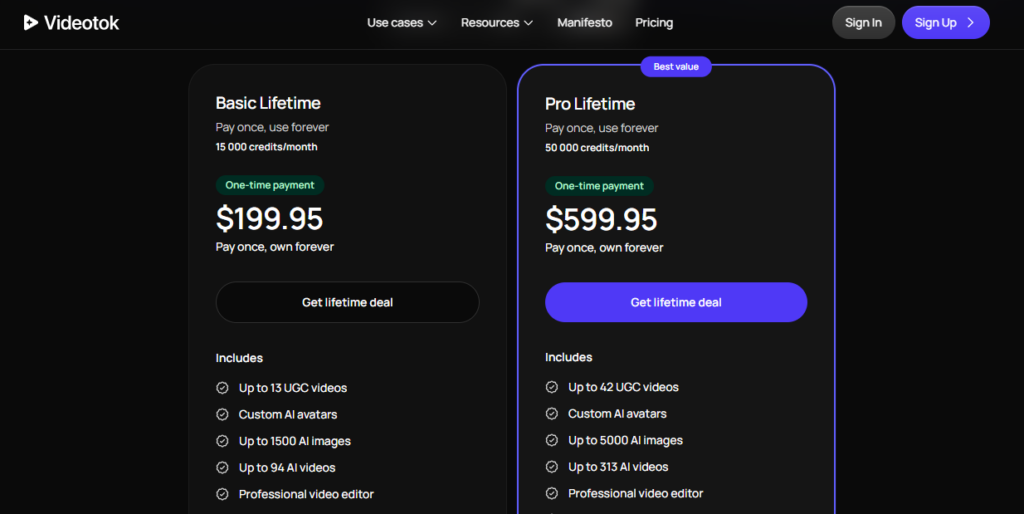This screenshot has width=1024, height=514.
Task: Go to the Pricing page
Action: point(654,22)
